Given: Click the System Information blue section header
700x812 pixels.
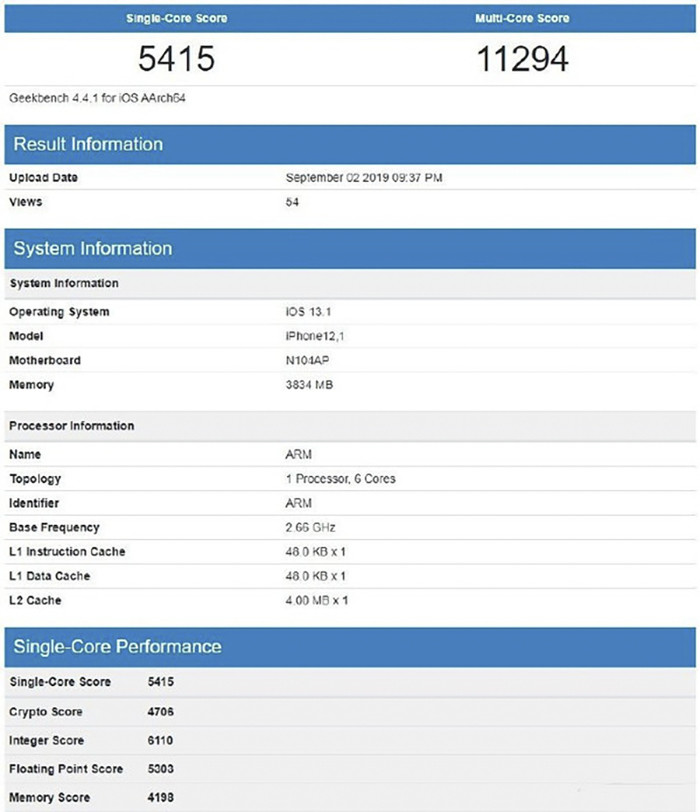Looking at the screenshot, I should (x=93, y=248).
